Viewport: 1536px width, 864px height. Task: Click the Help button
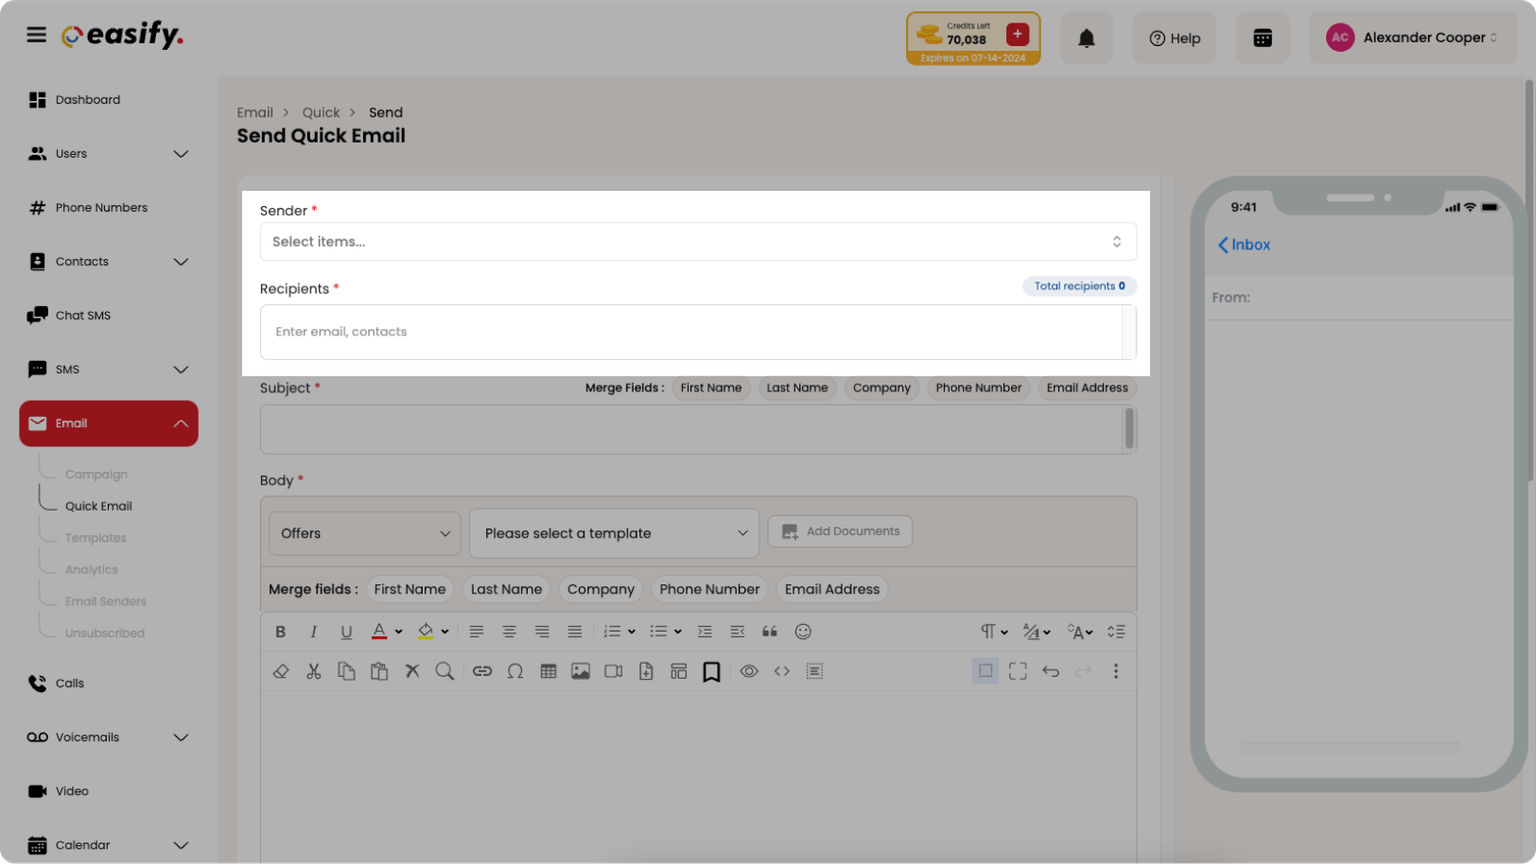(1174, 38)
